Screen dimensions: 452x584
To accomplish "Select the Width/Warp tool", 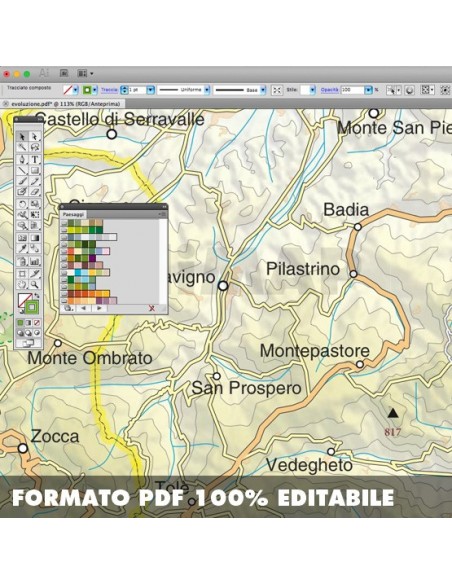I will [x=22, y=215].
